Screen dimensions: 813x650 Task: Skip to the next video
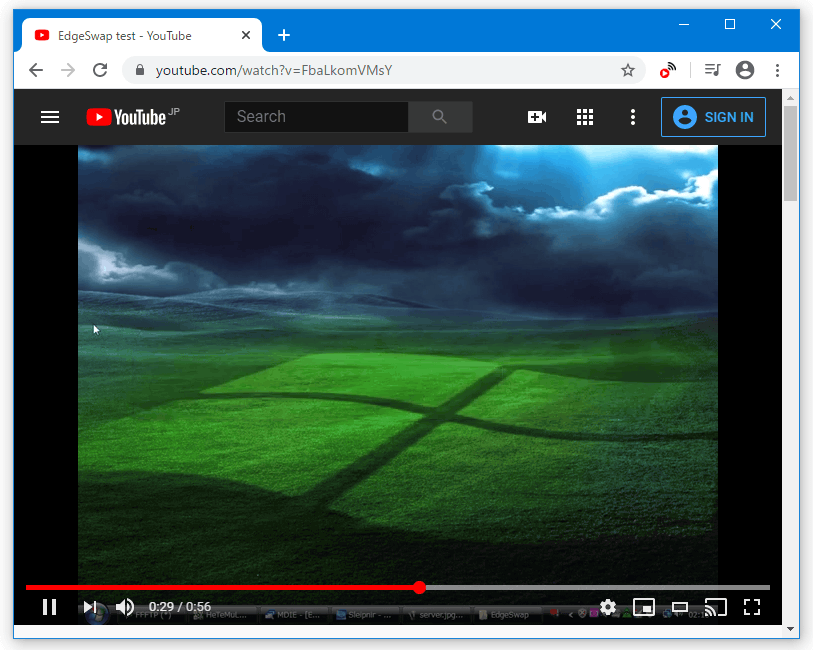(x=90, y=606)
